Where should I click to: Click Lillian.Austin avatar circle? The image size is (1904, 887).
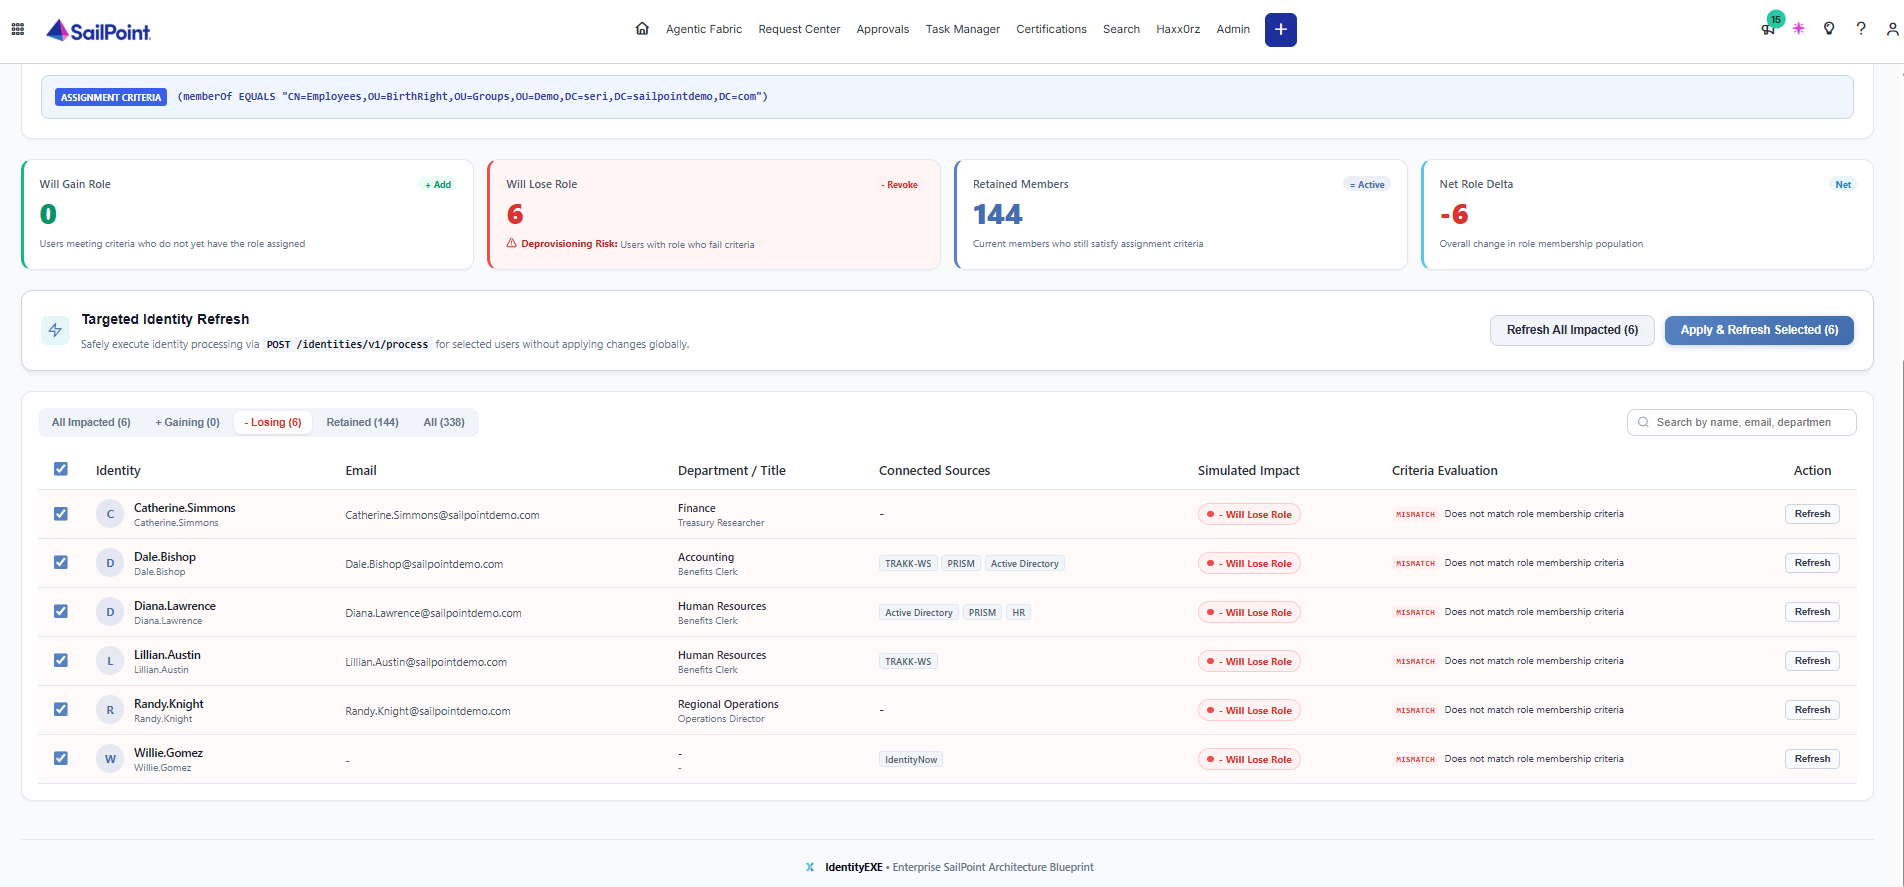pos(110,661)
